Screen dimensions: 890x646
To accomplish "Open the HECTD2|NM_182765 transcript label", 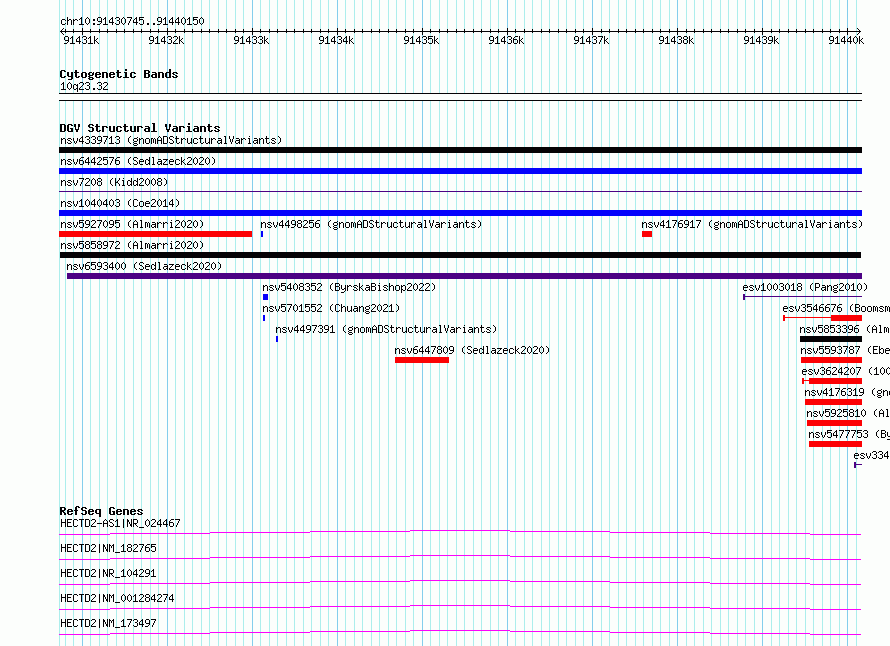I will click(x=108, y=548).
